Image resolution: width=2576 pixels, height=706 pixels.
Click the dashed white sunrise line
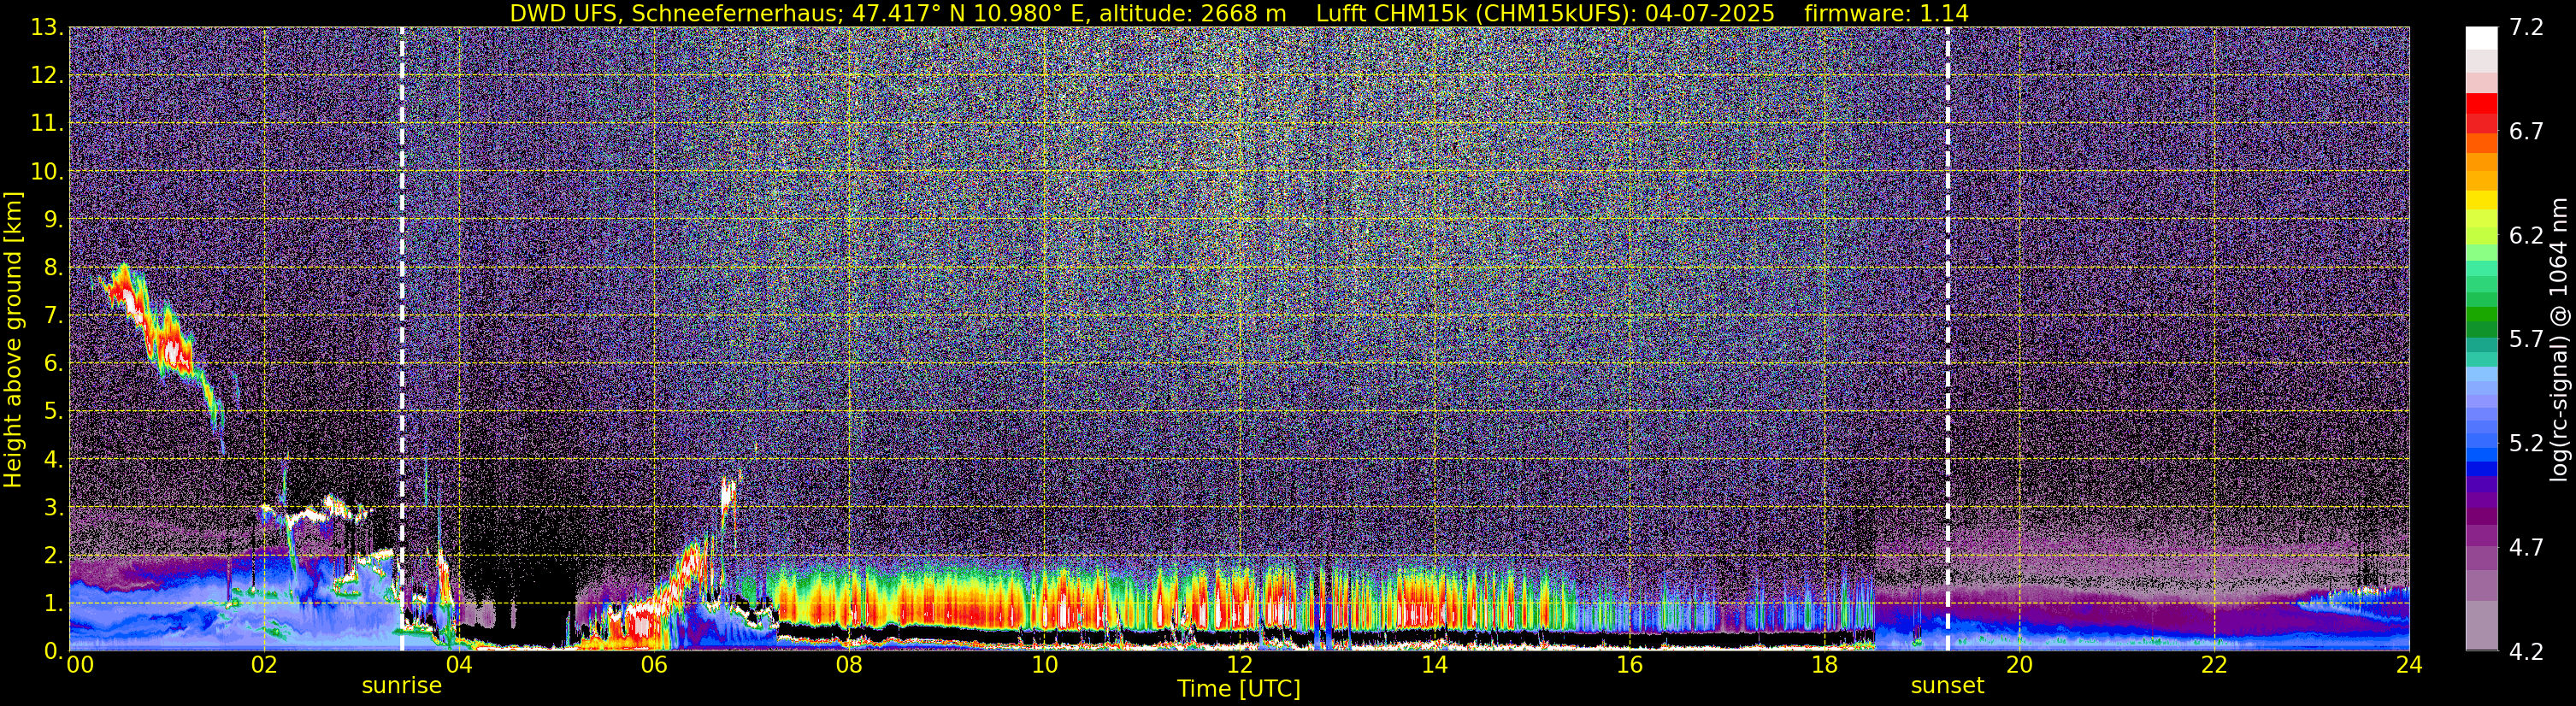click(402, 338)
